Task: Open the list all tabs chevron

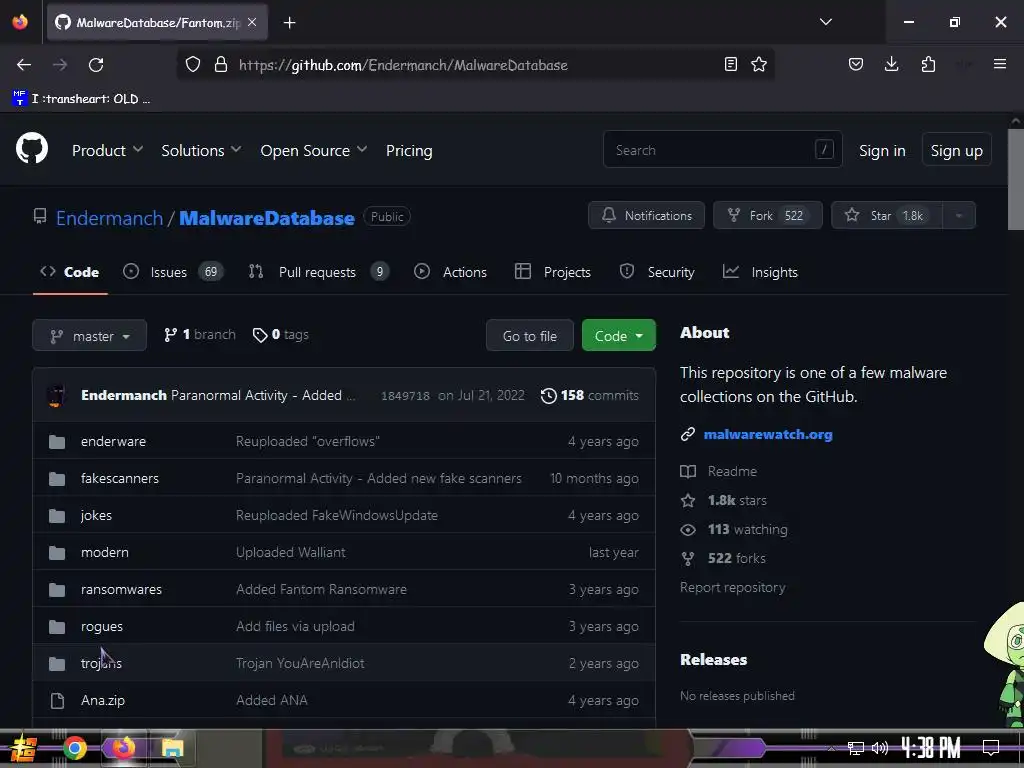Action: click(825, 22)
